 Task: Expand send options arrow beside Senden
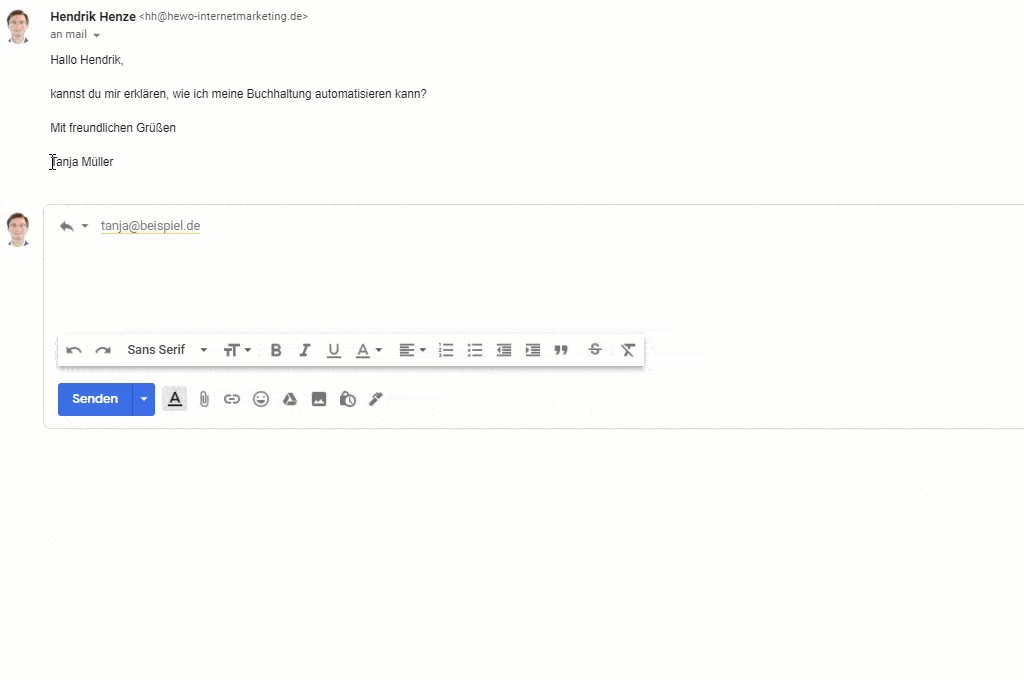[x=144, y=399]
